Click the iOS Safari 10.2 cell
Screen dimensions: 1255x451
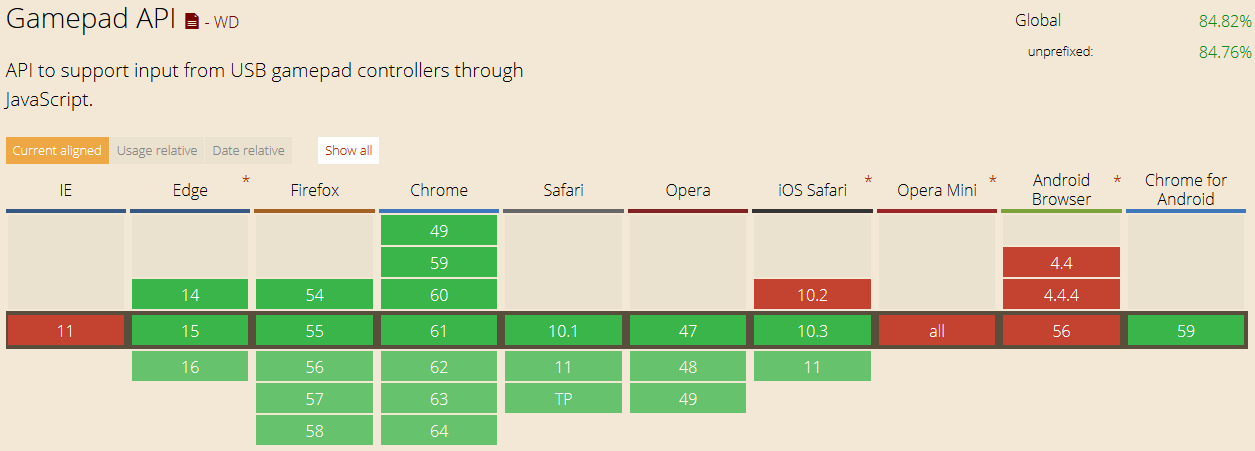pos(812,295)
